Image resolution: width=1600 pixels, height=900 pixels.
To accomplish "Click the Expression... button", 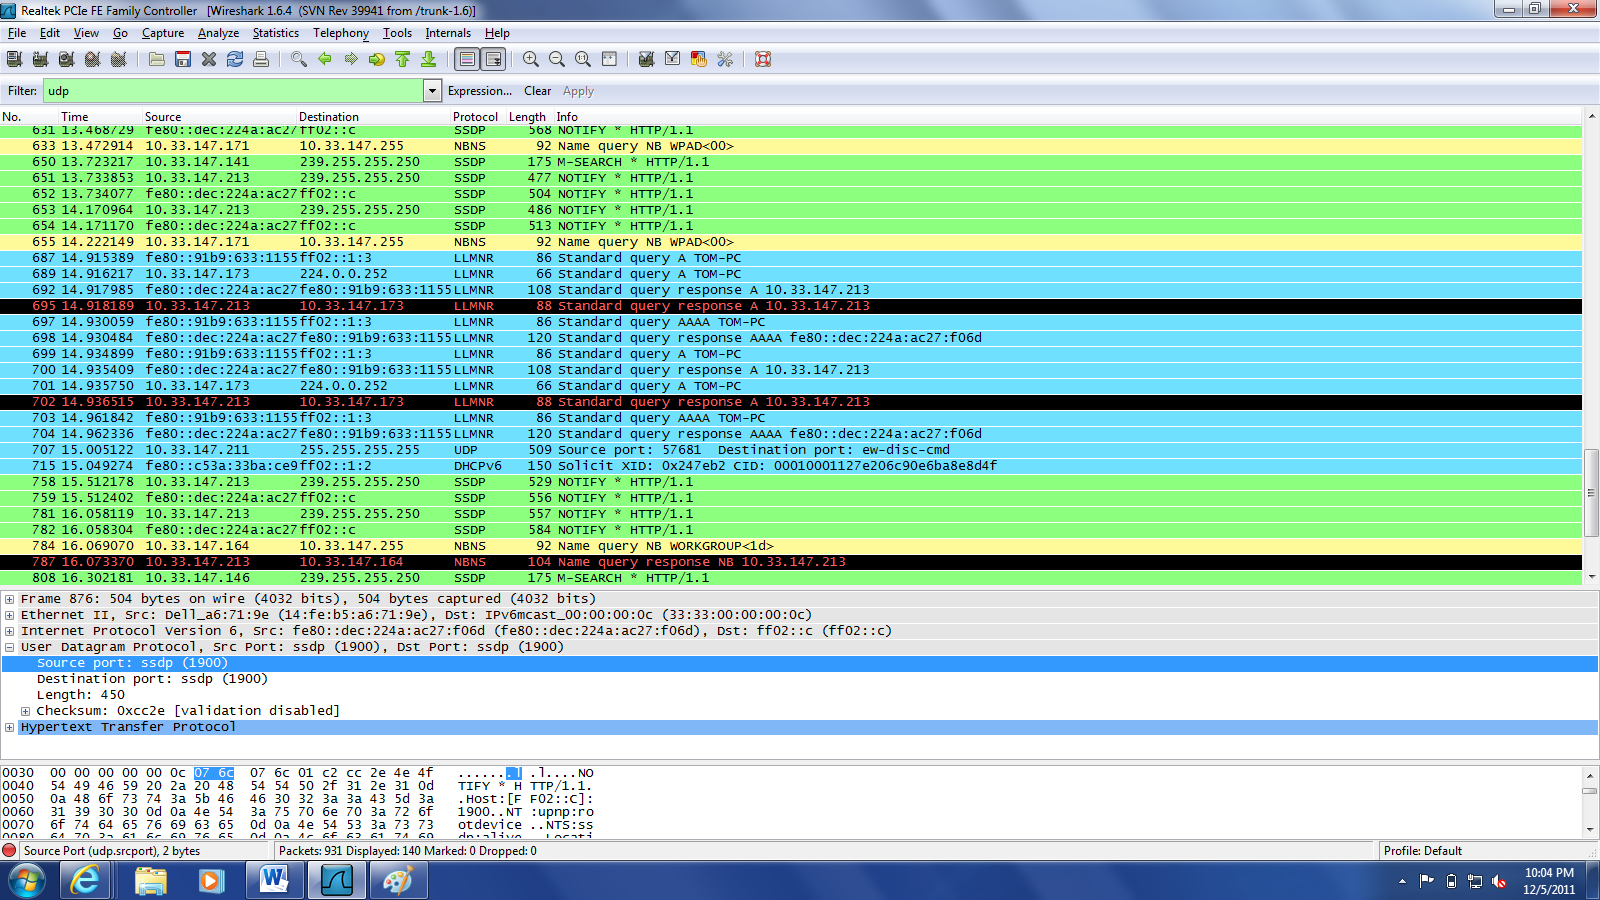I will pos(480,91).
